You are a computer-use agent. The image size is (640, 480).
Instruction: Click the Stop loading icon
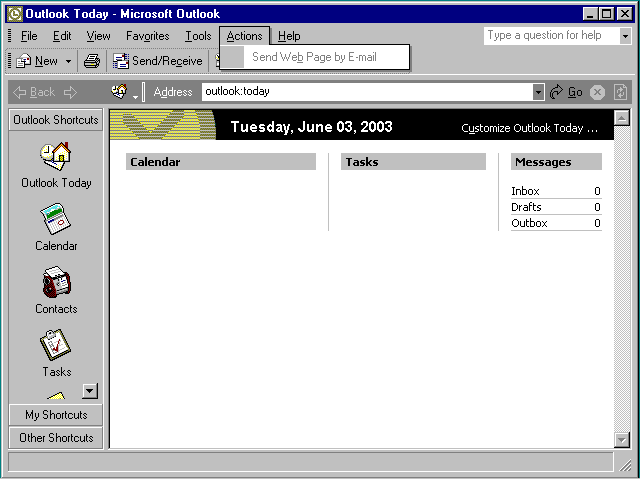(x=597, y=93)
